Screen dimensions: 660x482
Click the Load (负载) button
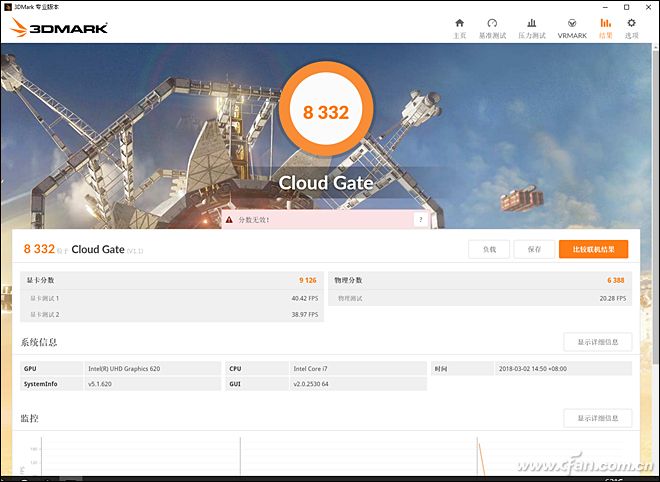(x=489, y=249)
